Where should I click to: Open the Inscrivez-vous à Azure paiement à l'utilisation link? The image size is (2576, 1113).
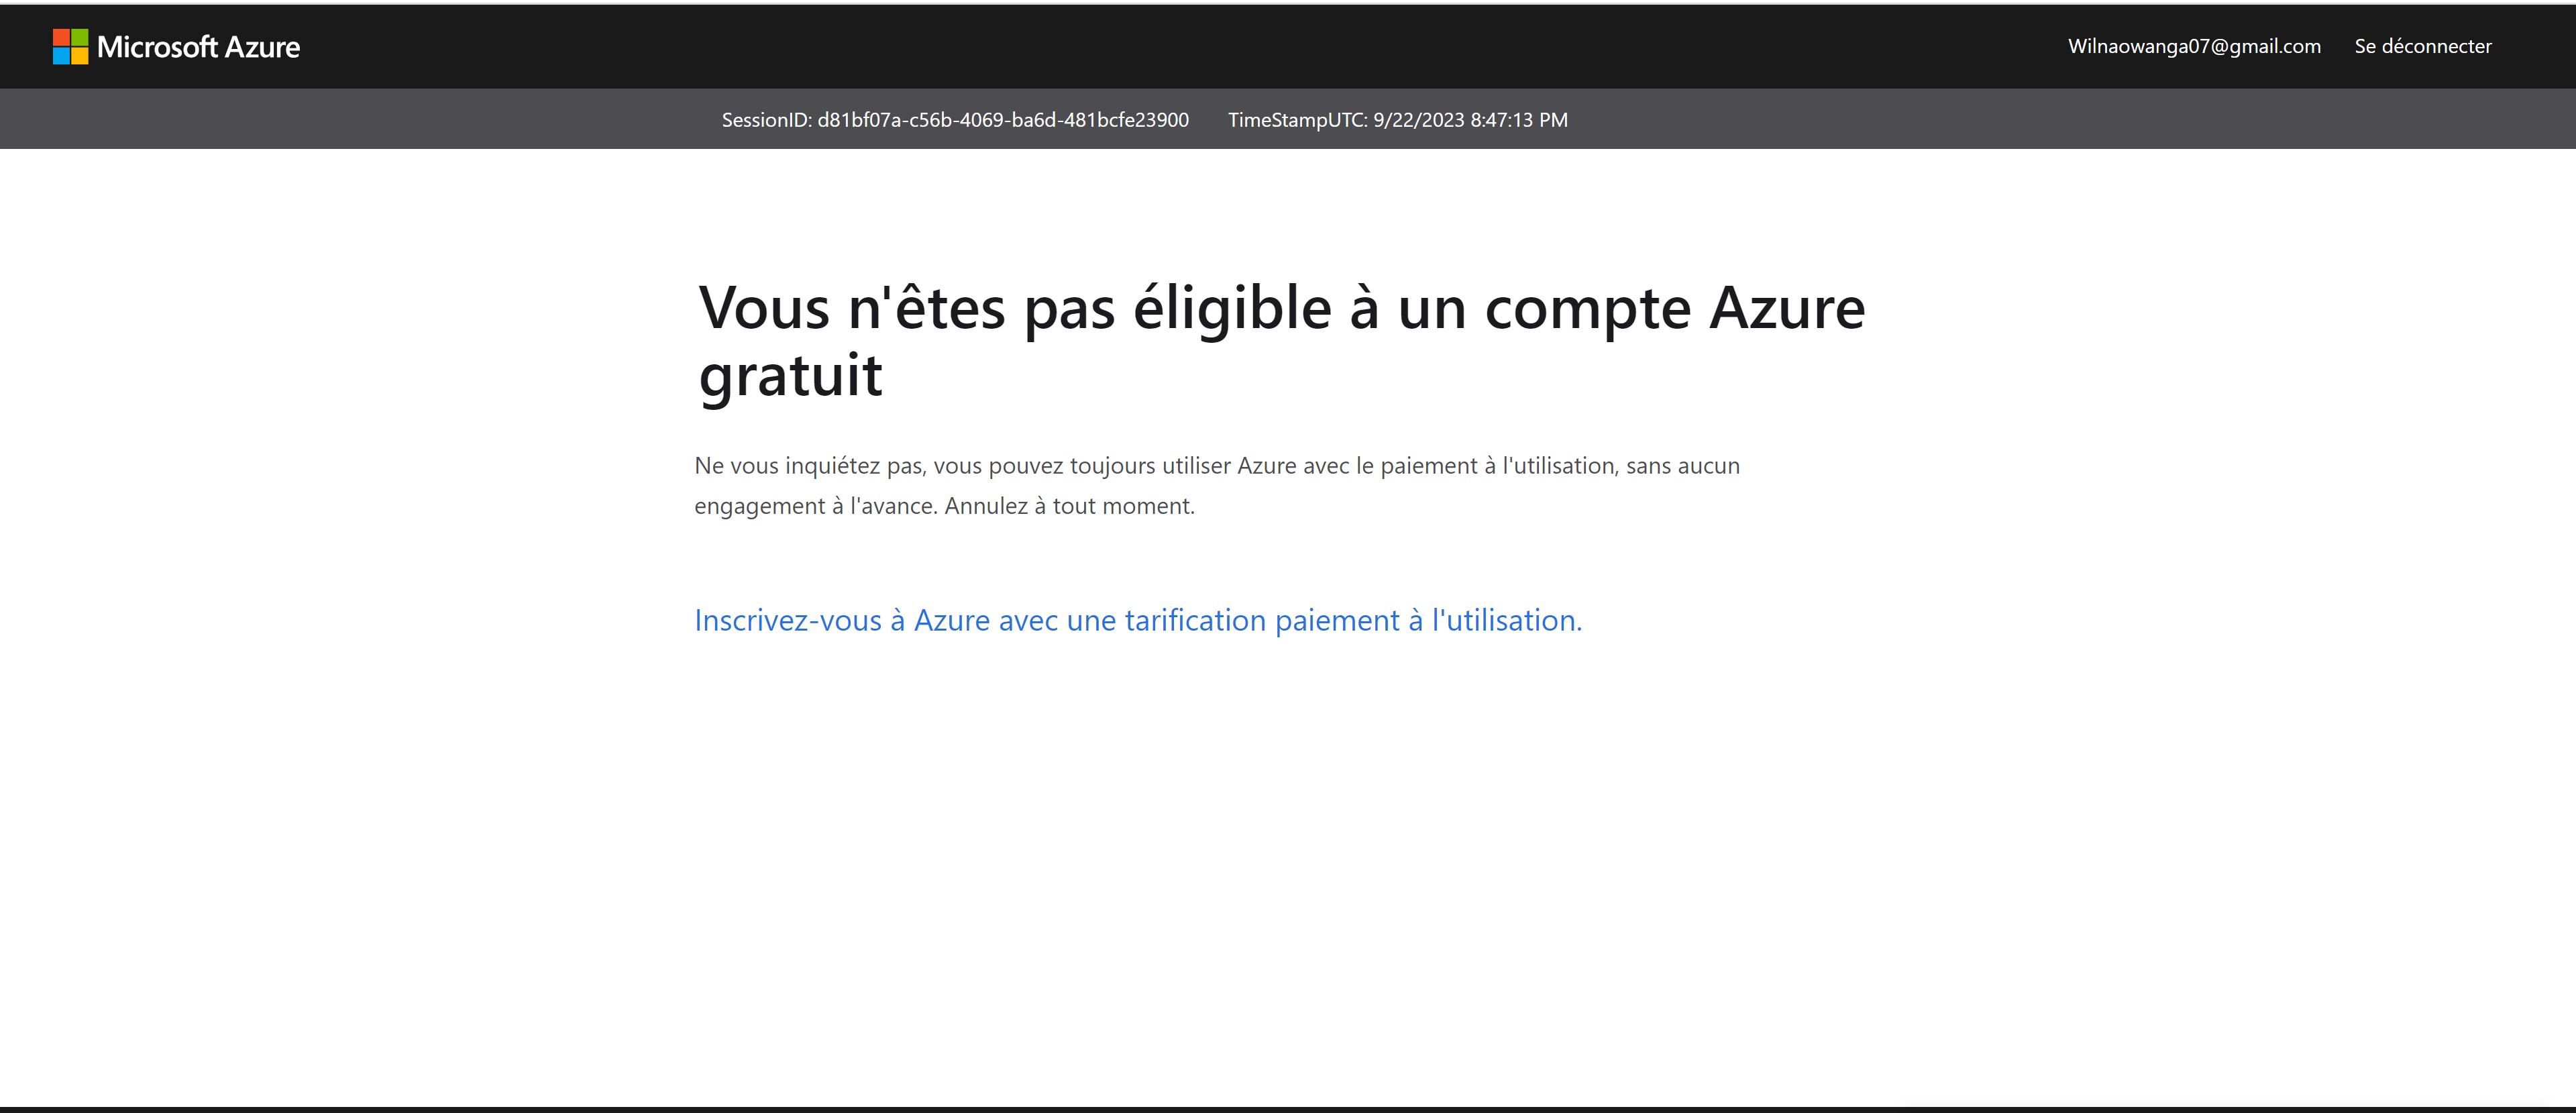[1138, 620]
